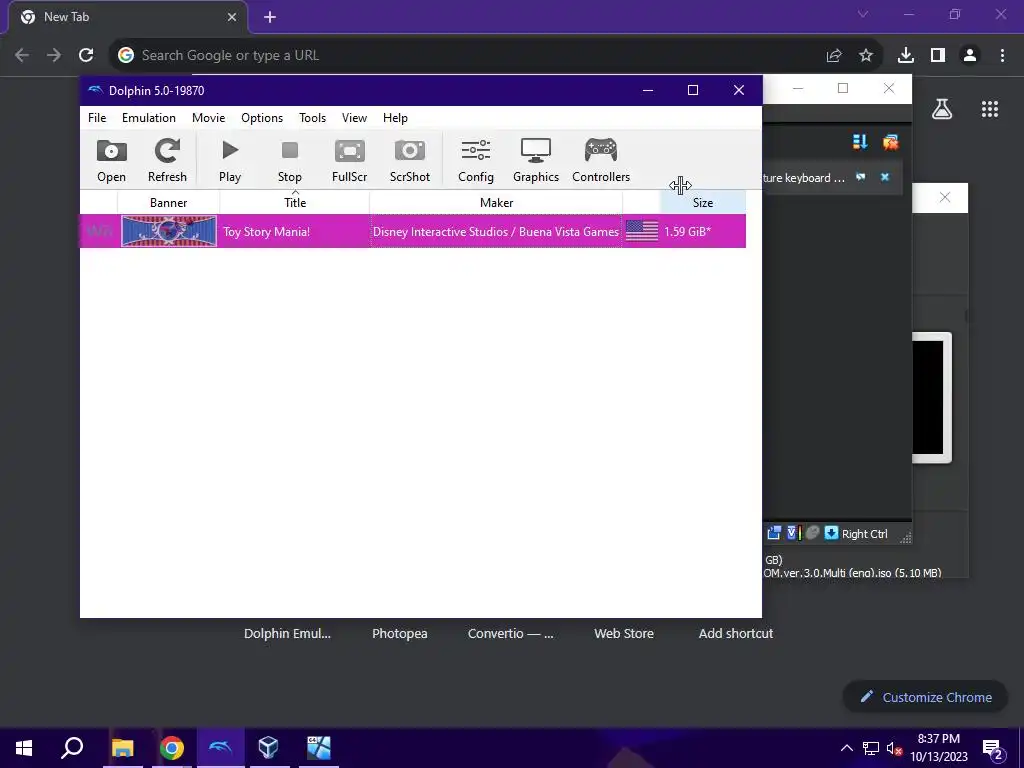1024x768 pixels.
Task: Open File Explorer from taskbar
Action: [122, 748]
